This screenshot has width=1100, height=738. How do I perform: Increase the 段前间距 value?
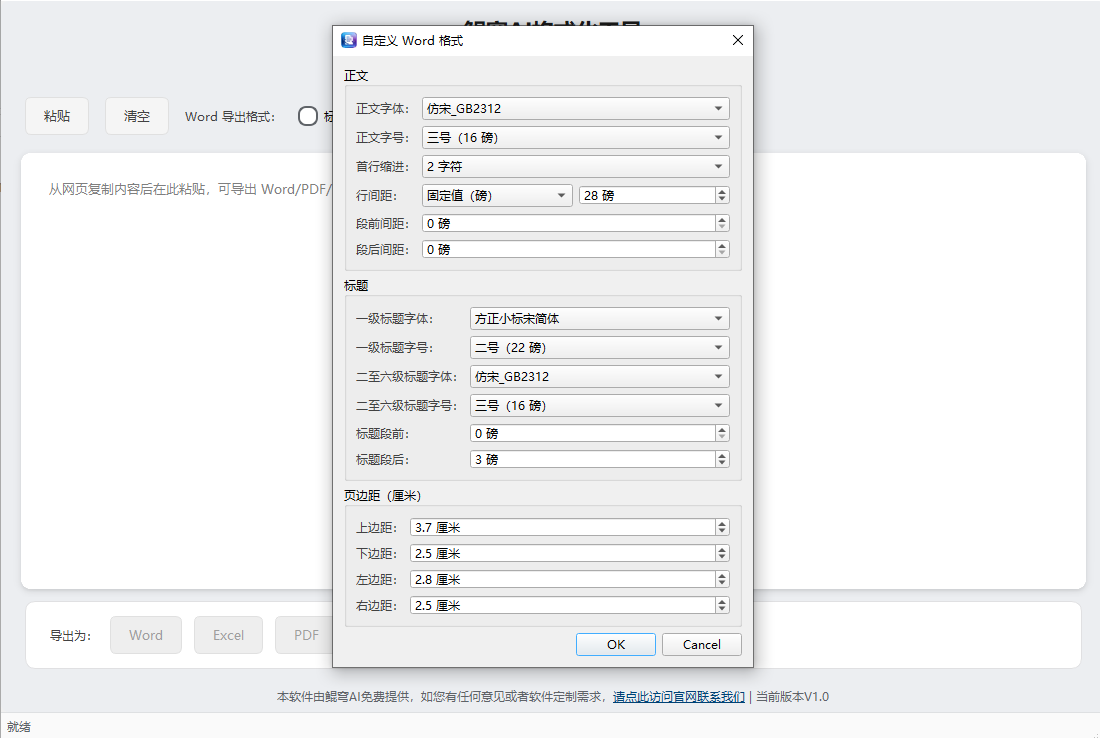pos(722,218)
